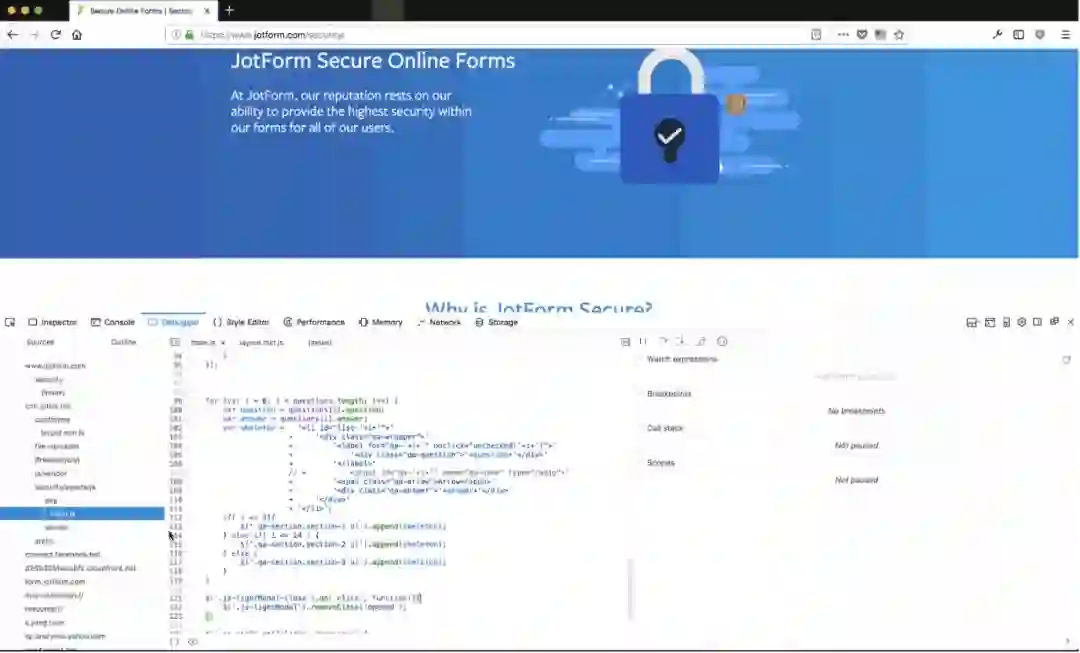Select the Outline sub-tab

(124, 342)
